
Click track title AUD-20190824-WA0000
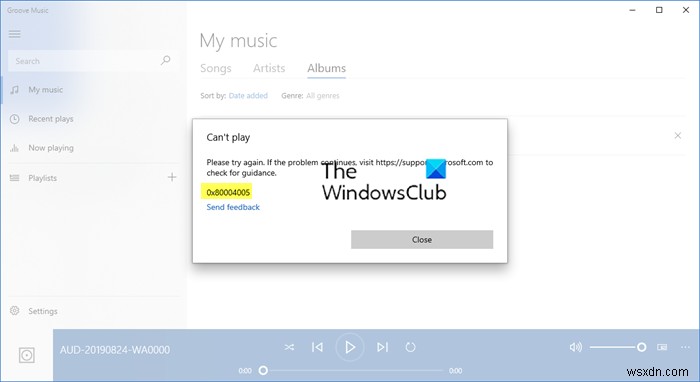(115, 350)
